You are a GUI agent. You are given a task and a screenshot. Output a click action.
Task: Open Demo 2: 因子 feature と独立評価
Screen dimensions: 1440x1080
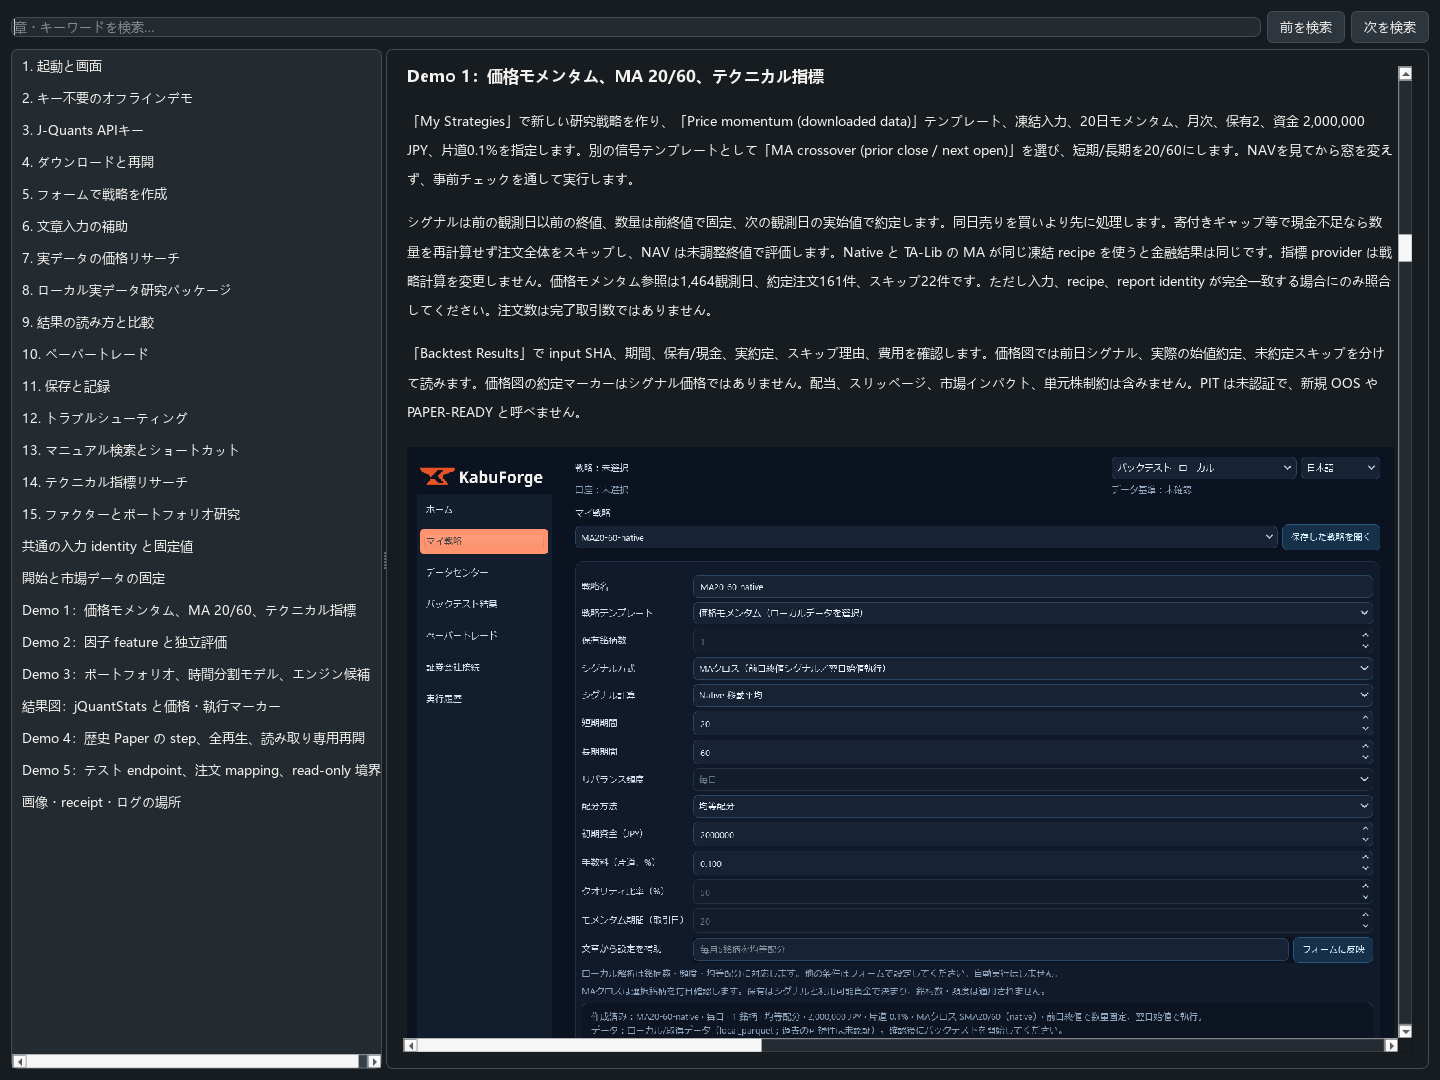[197, 642]
